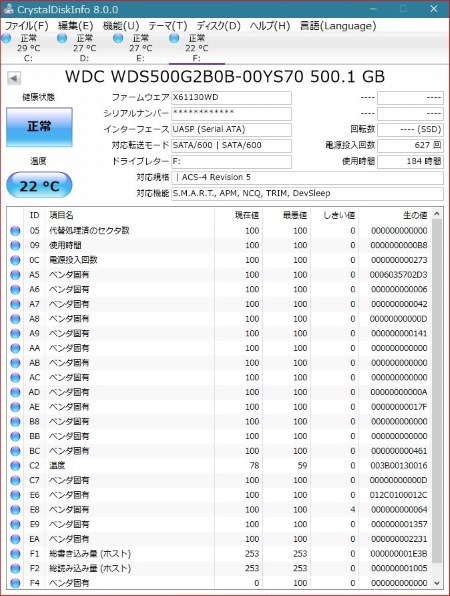Select disk C: at 29 °C
The width and height of the screenshot is (450, 596).
coord(28,48)
